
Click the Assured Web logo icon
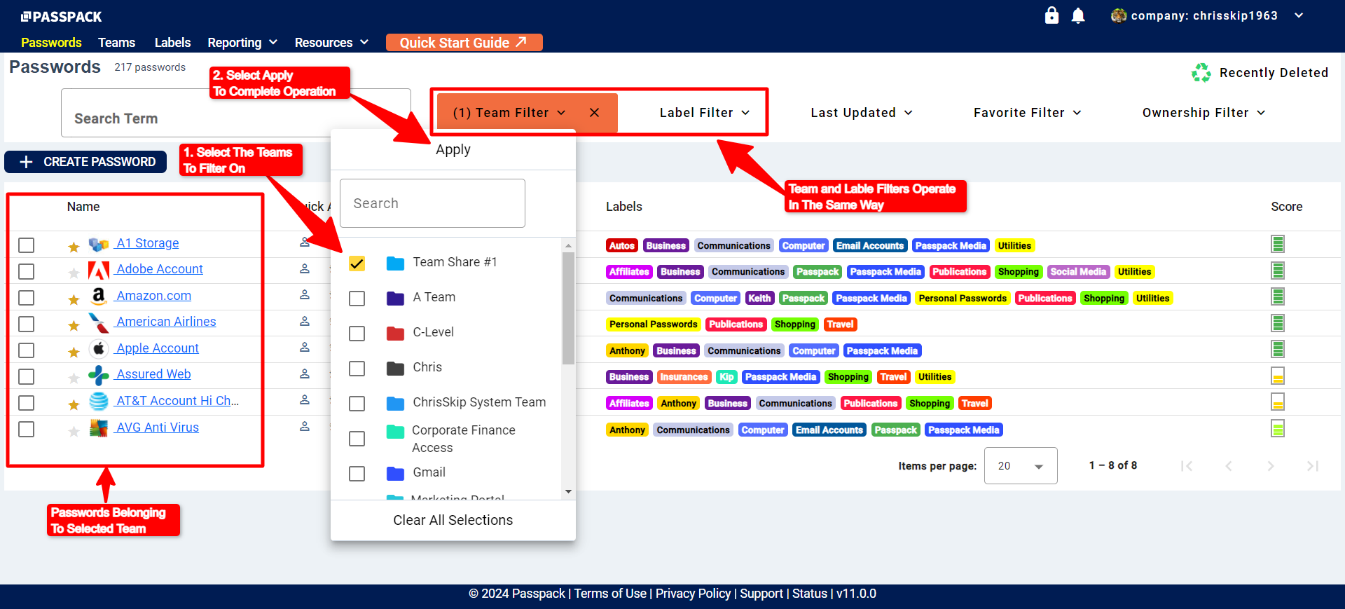pos(98,376)
